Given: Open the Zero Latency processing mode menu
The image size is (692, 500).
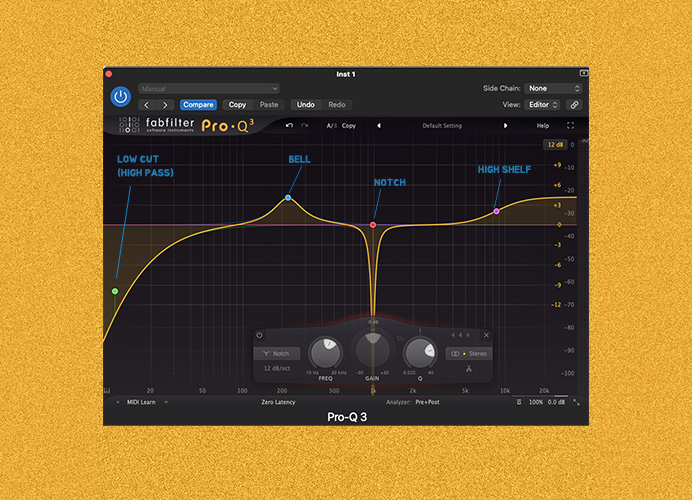Looking at the screenshot, I should pyautogui.click(x=278, y=402).
